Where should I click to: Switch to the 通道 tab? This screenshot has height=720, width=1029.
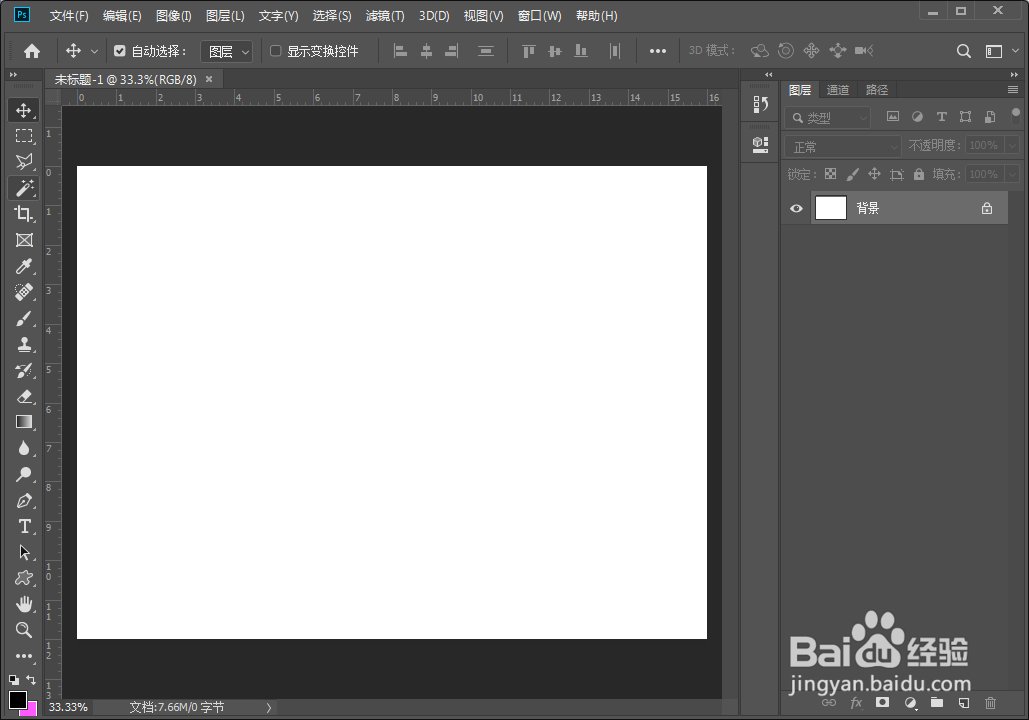click(837, 90)
